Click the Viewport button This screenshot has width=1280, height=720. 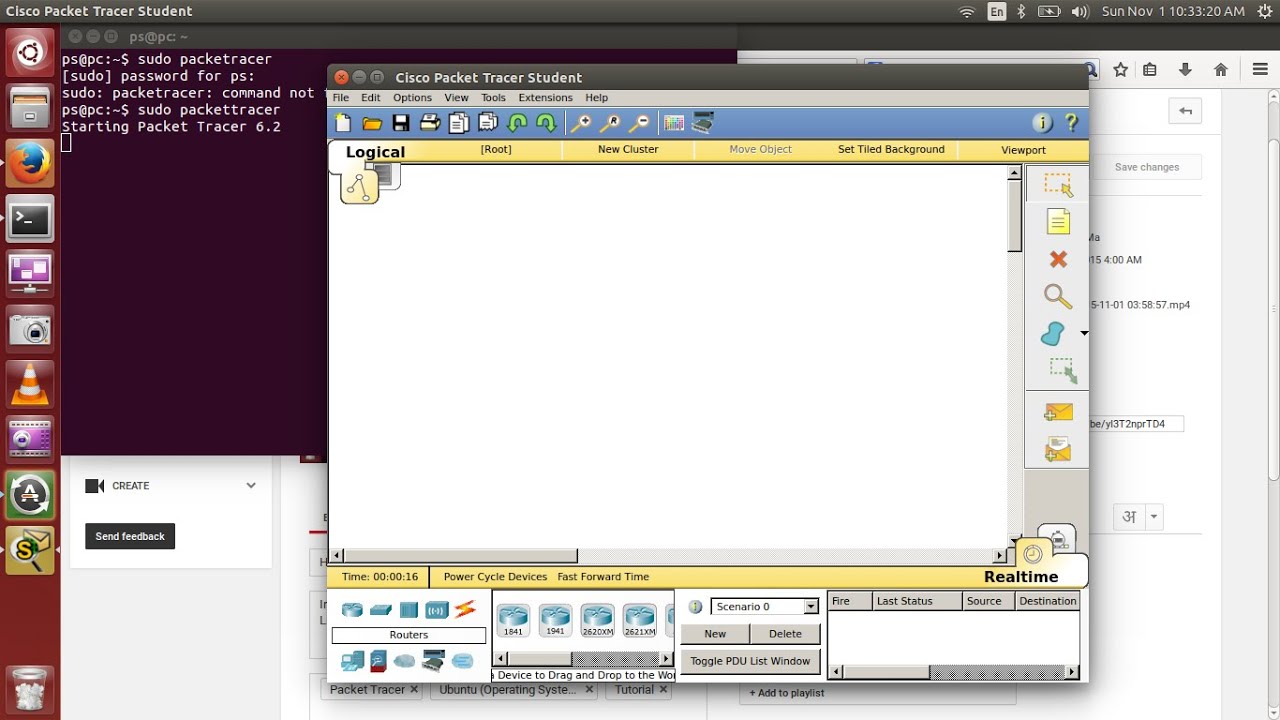[x=1023, y=150]
